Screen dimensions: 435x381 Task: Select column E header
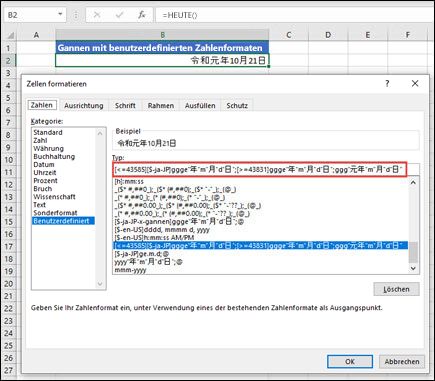[x=368, y=35]
